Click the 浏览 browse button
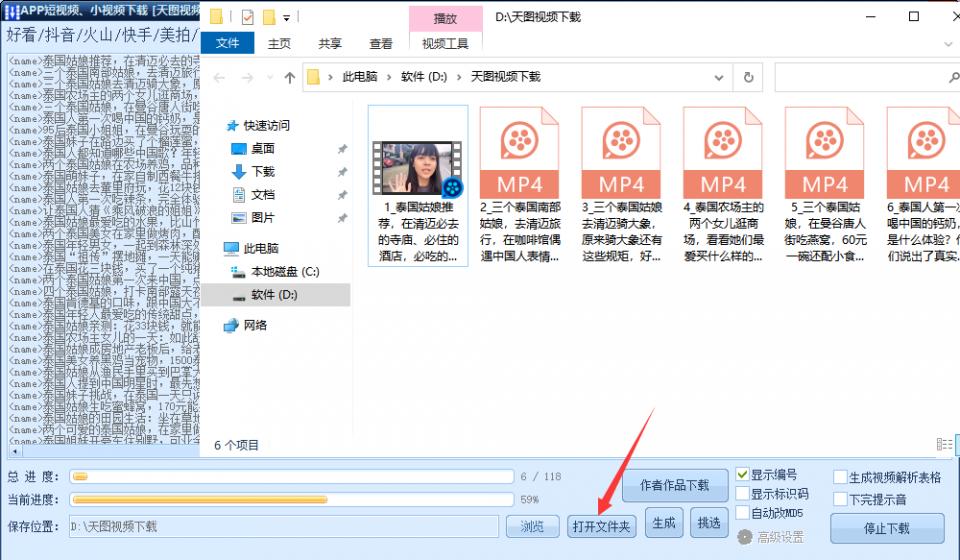This screenshot has width=960, height=560. coord(532,526)
